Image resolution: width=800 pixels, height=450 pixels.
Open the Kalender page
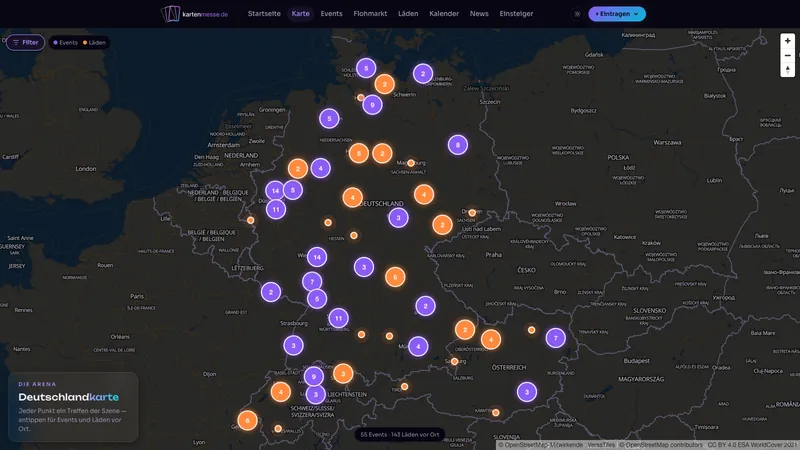coord(444,14)
